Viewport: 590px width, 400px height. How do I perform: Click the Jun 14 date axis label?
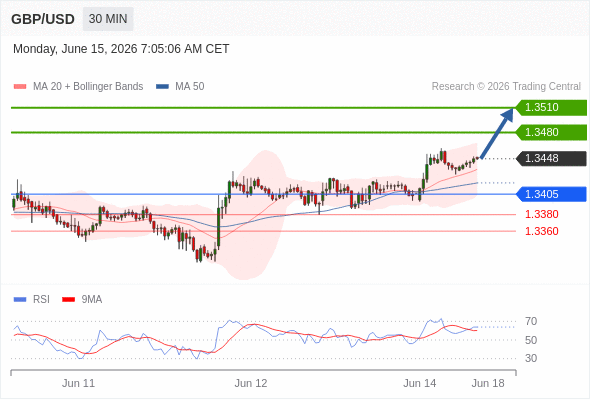420,383
